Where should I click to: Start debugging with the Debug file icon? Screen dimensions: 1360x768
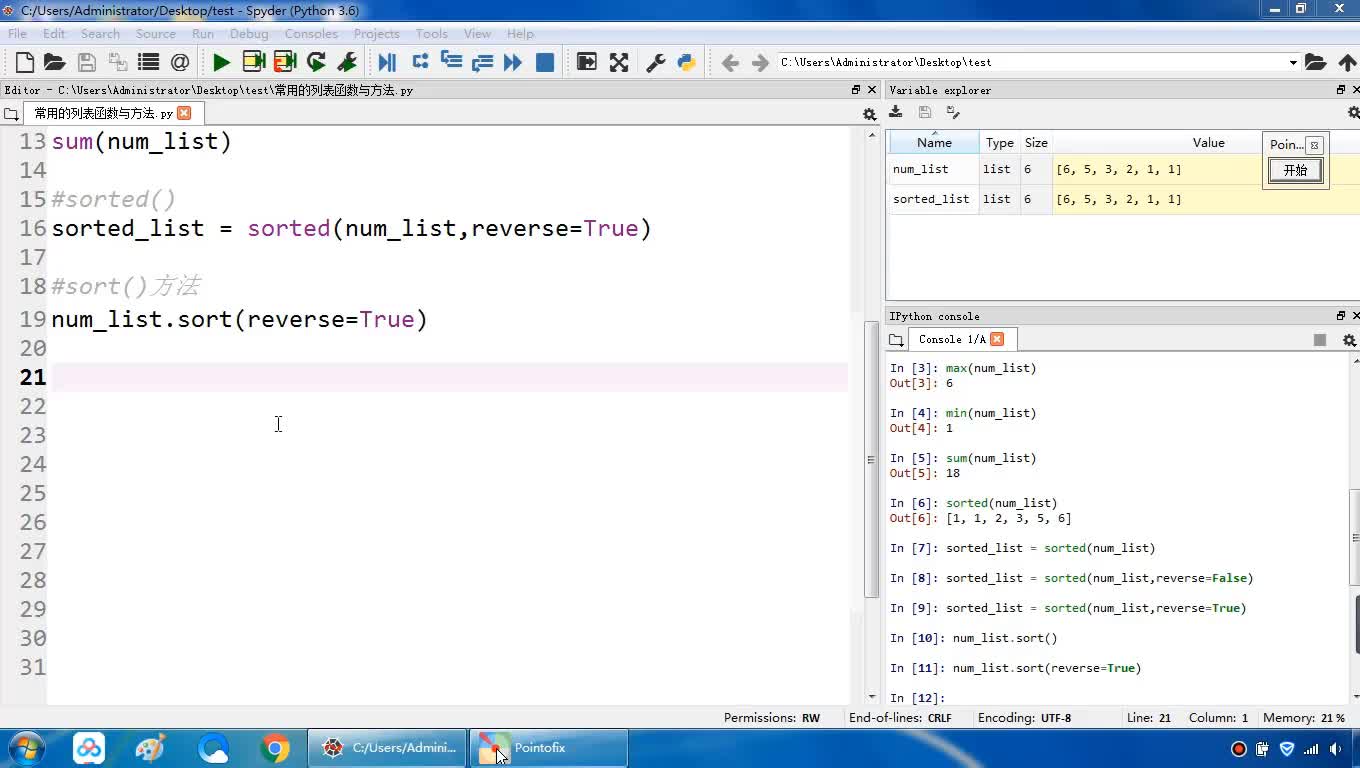[x=387, y=62]
